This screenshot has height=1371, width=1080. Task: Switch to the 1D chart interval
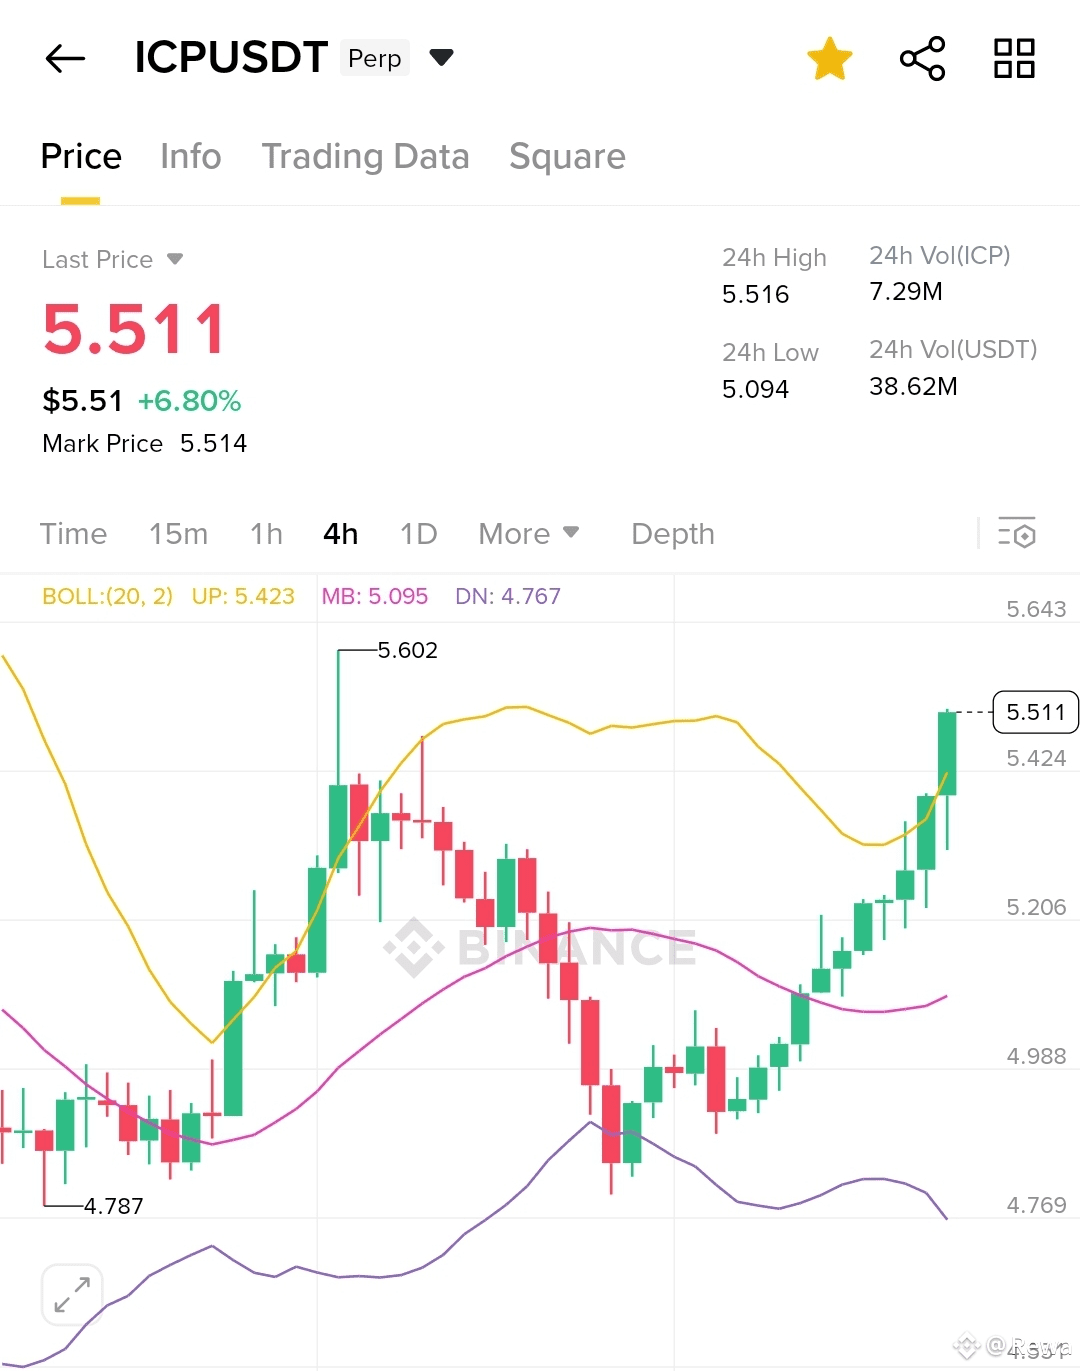tap(418, 534)
